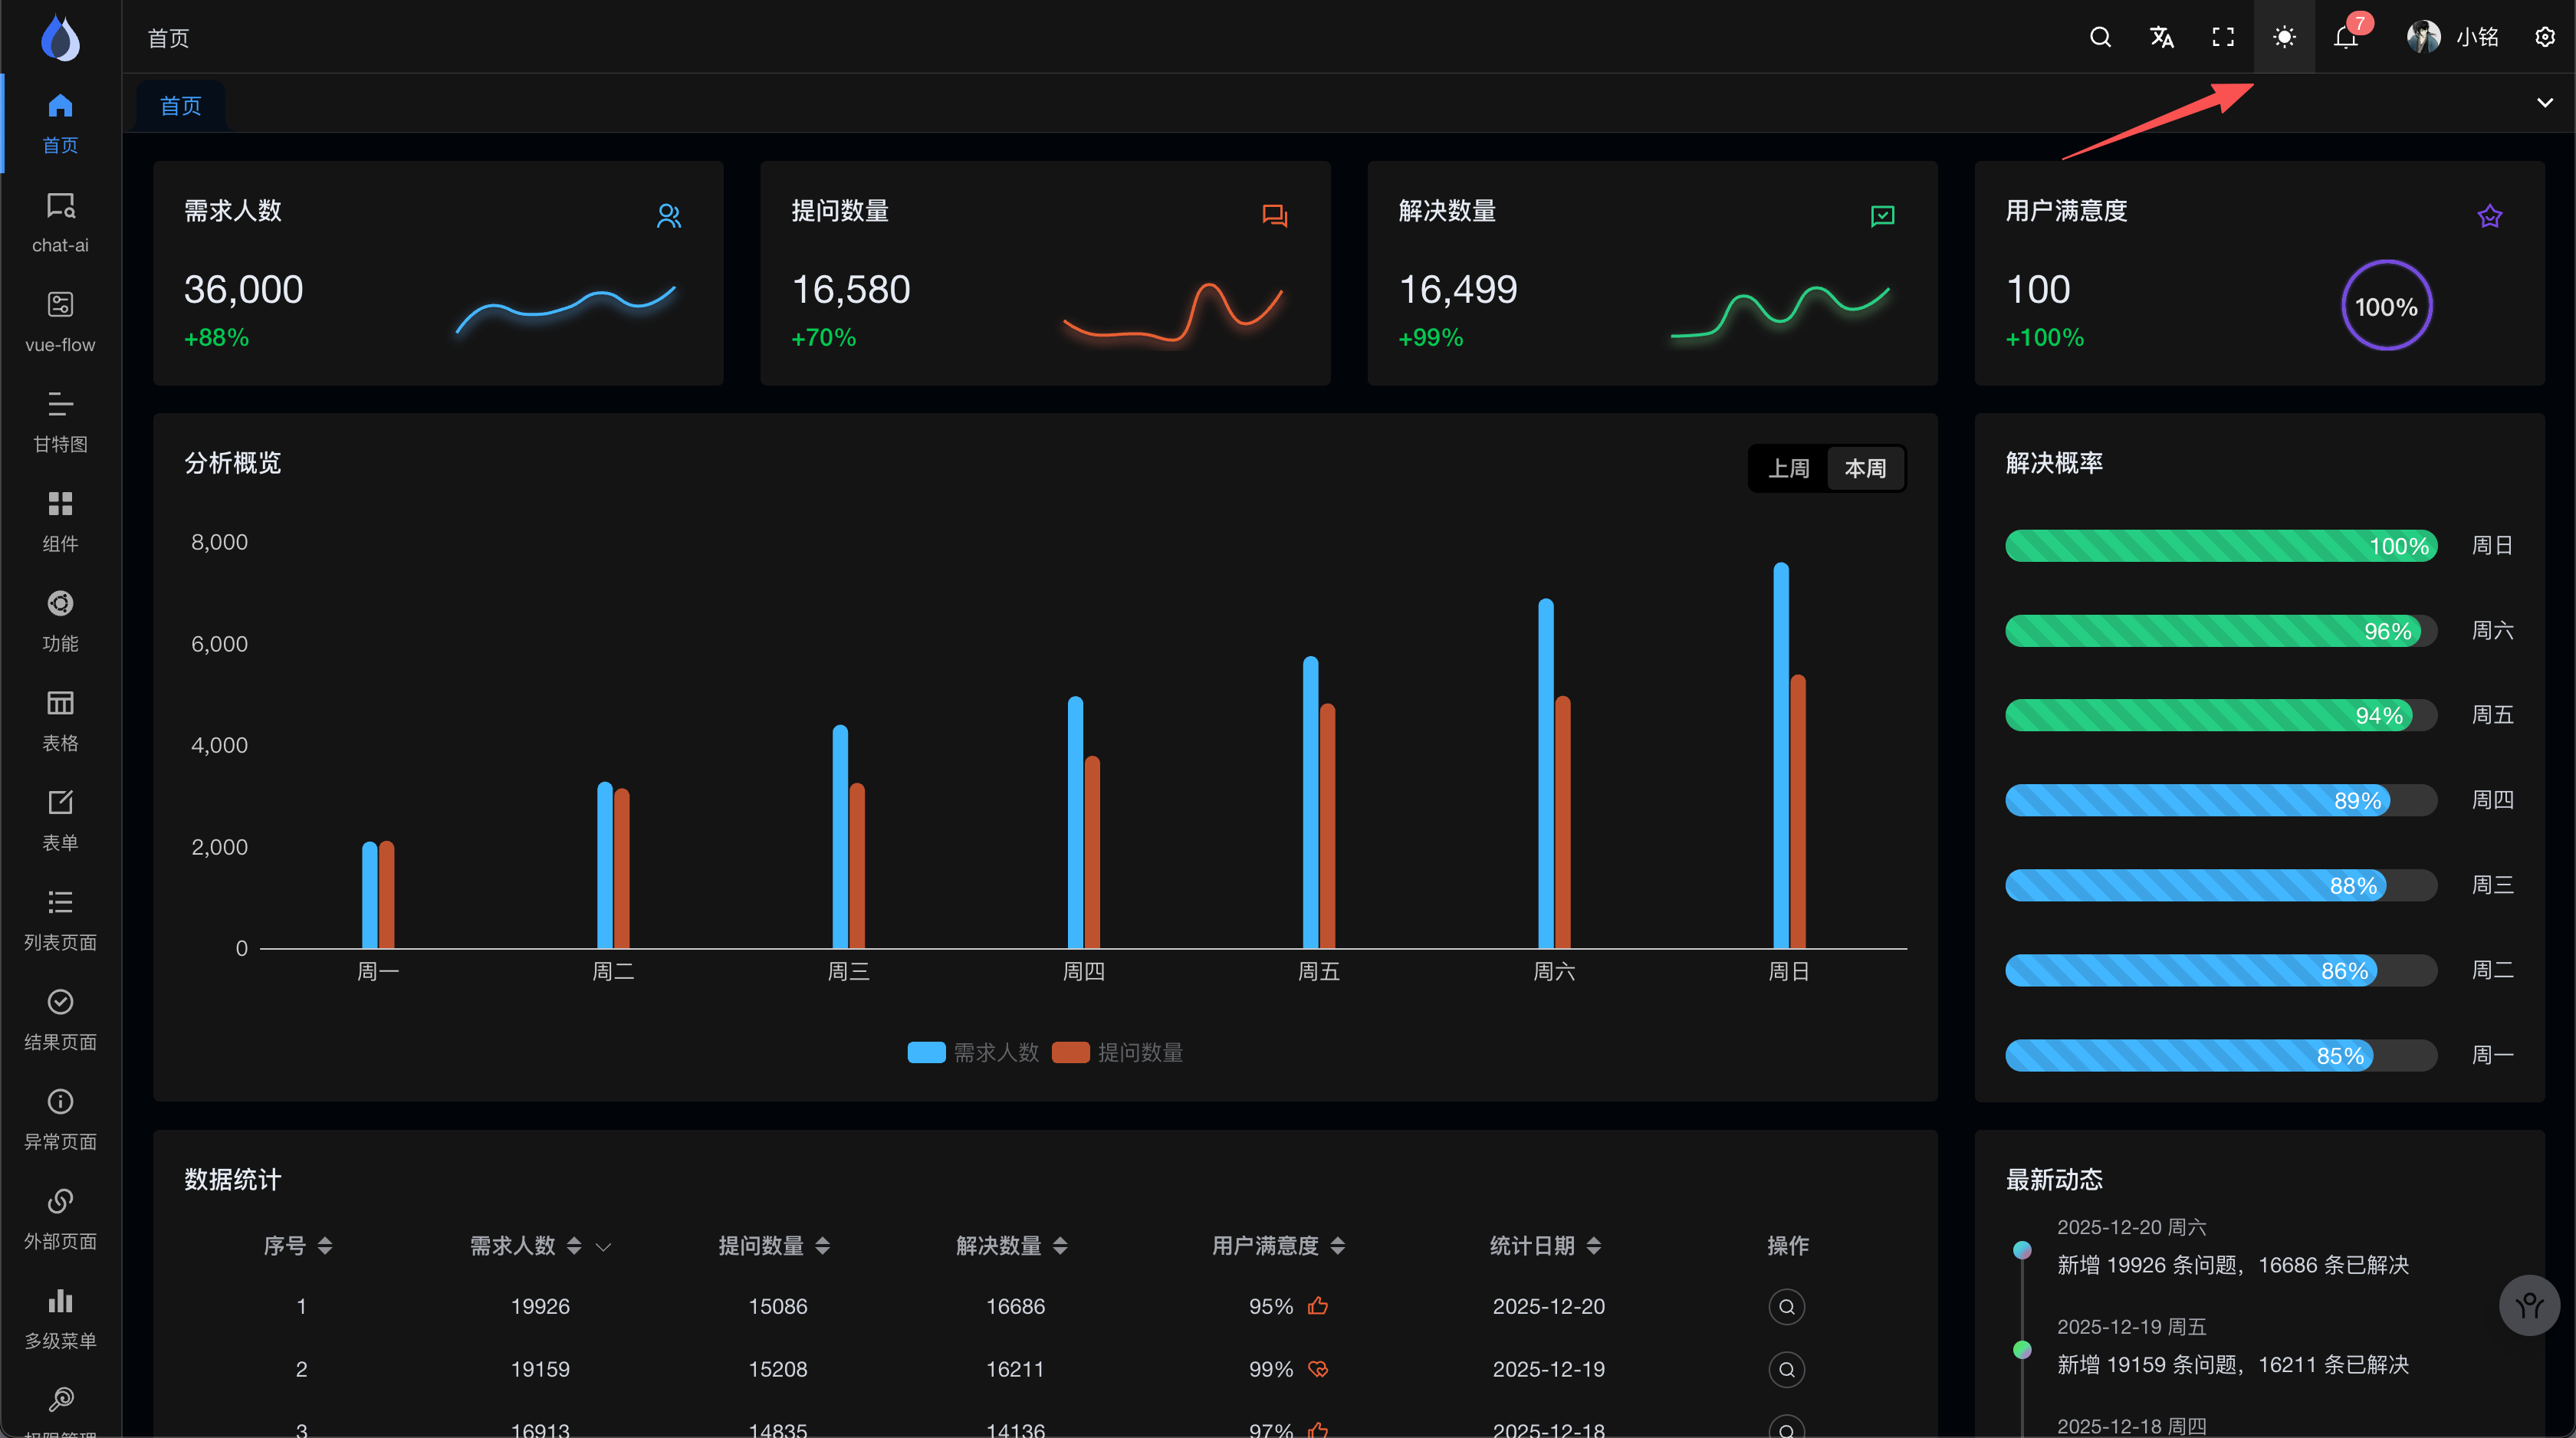Expand the tabs chevron dropdown at right

coord(2545,102)
